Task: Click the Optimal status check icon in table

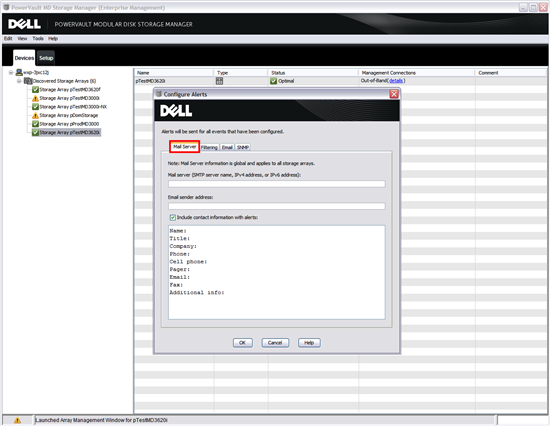Action: (x=274, y=81)
